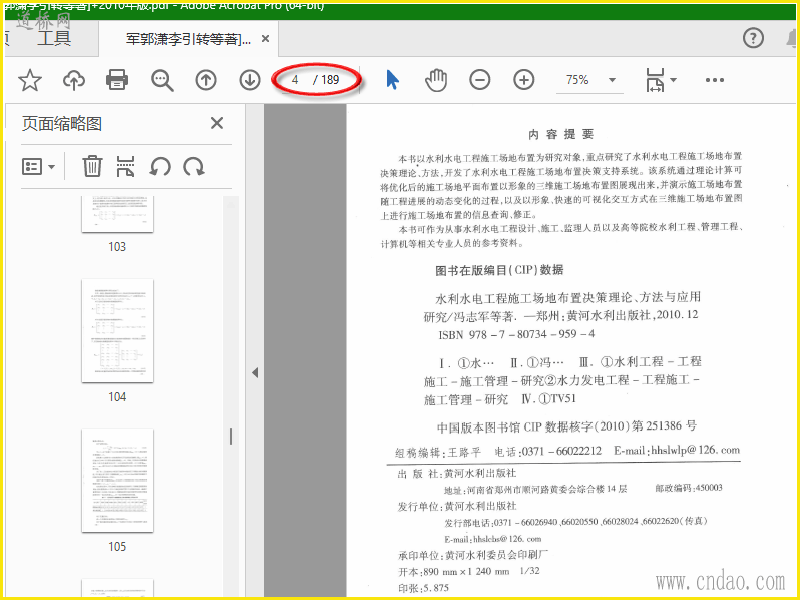Select page 105 thumbnail
This screenshot has width=800, height=600.
(x=117, y=481)
